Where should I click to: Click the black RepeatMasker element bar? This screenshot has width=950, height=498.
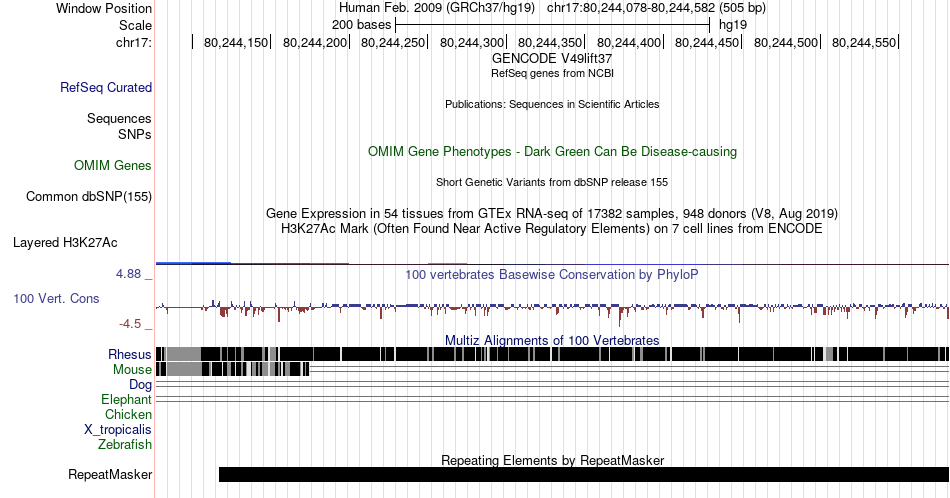click(583, 474)
